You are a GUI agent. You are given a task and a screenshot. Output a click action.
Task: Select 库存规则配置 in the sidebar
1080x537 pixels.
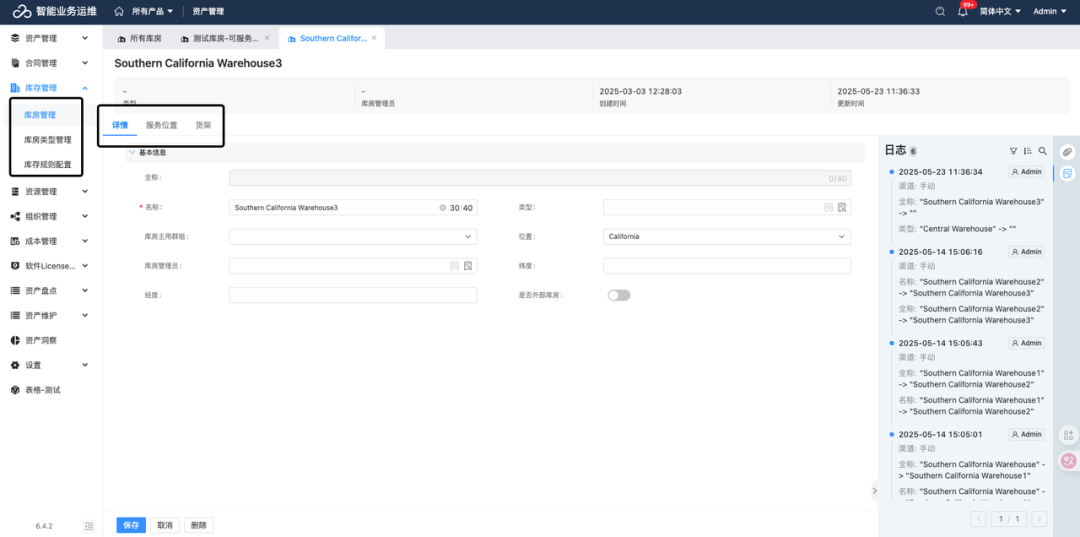coord(48,165)
